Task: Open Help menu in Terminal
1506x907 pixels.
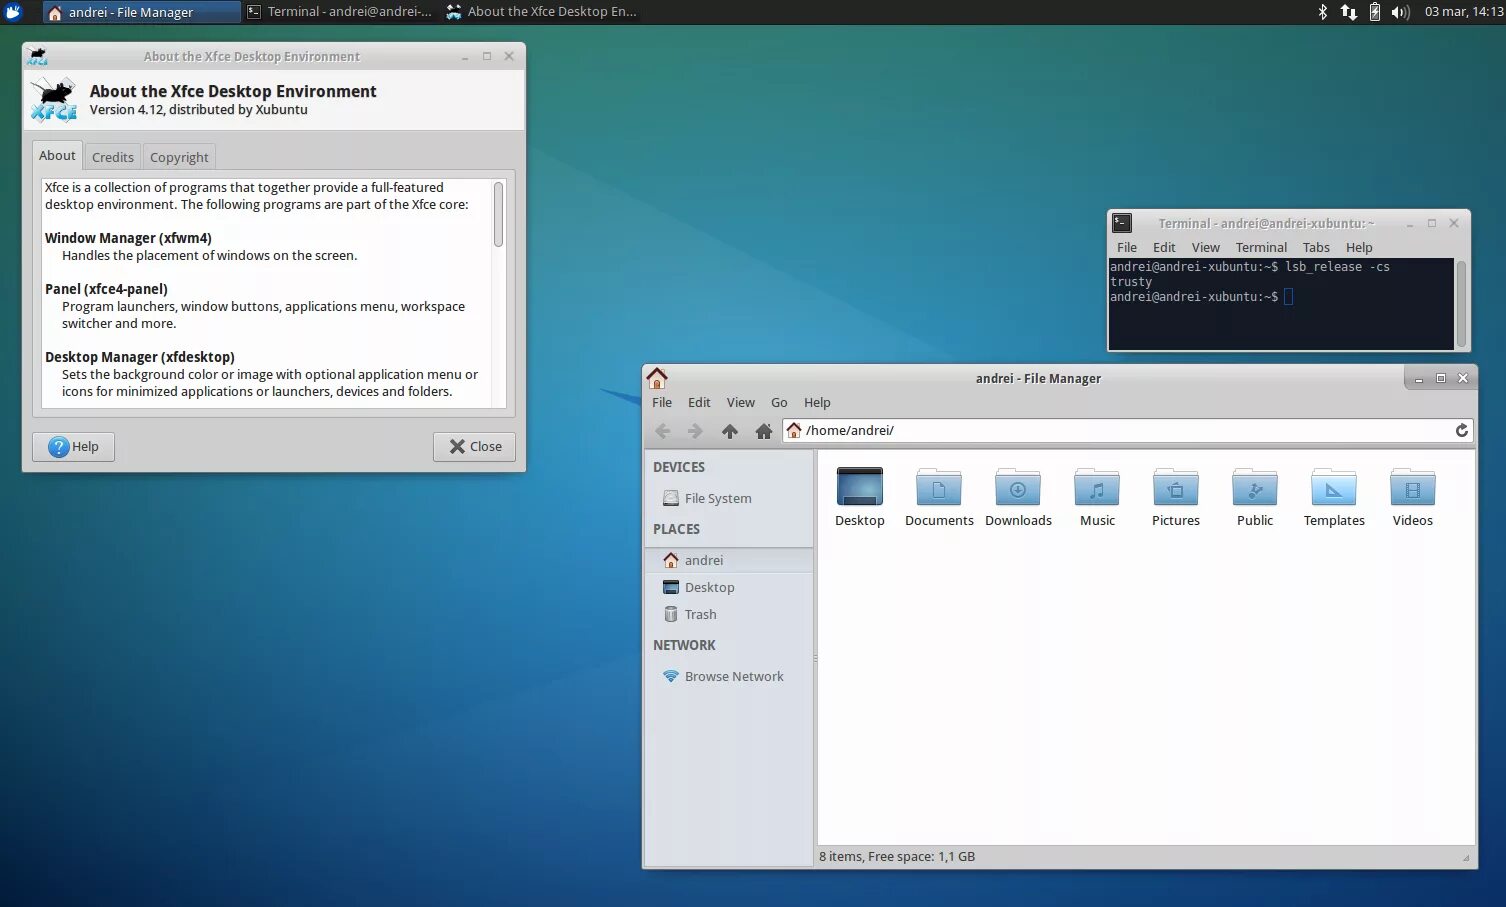Action: pos(1359,247)
